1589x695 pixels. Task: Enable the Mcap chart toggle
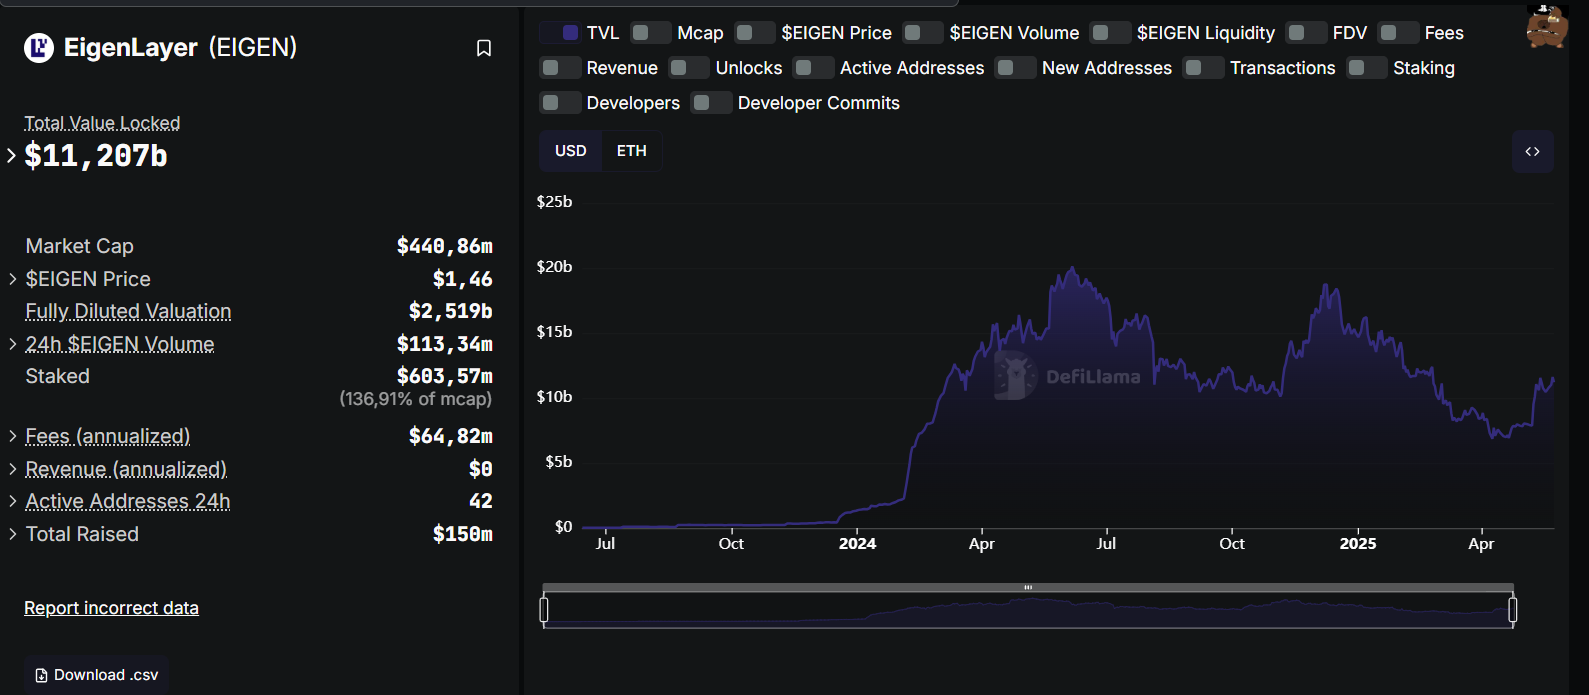tap(651, 33)
